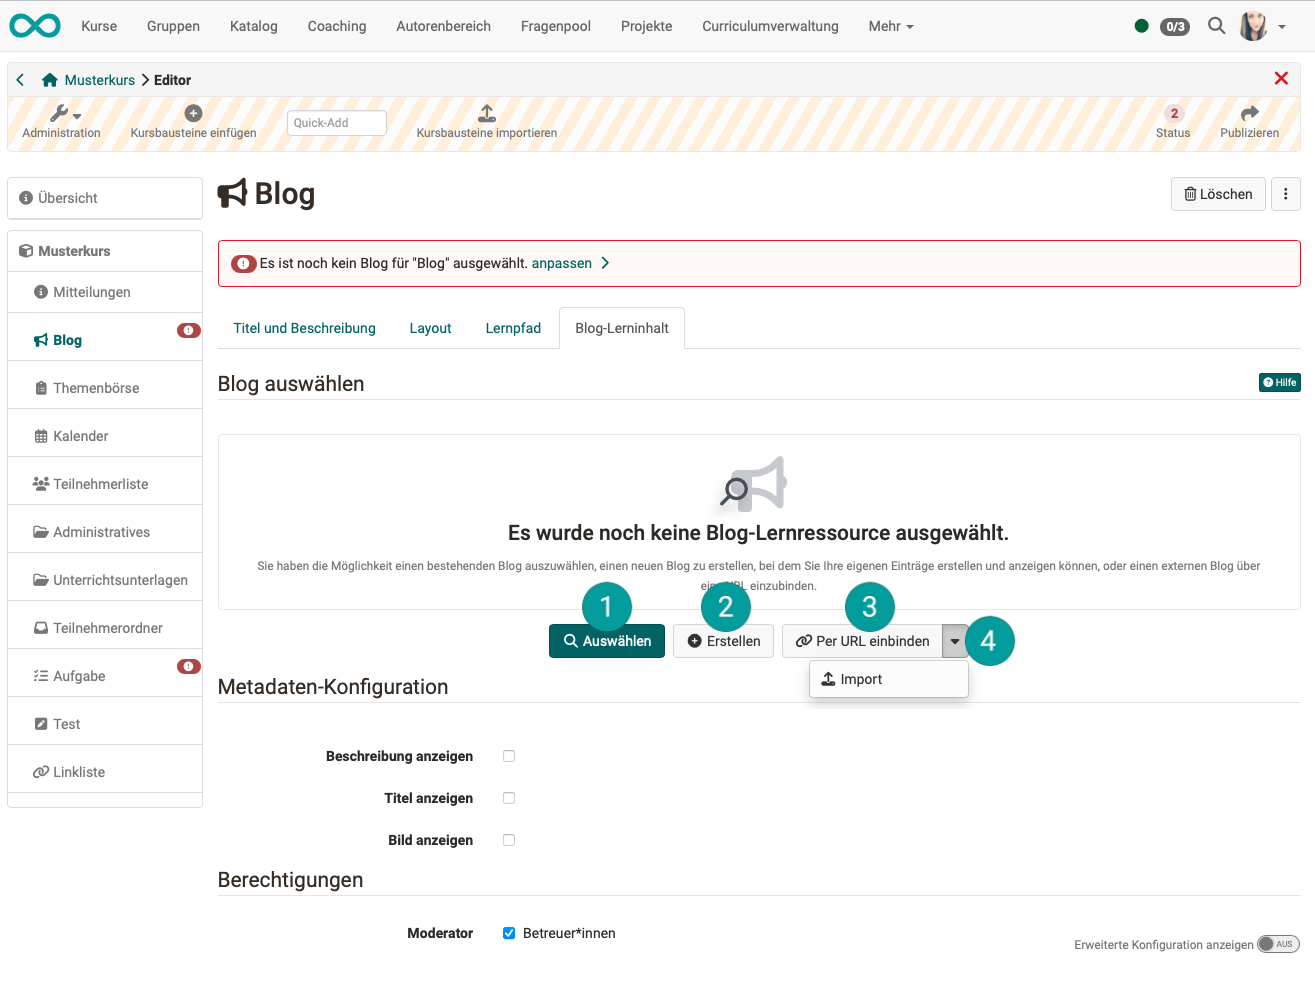The image size is (1315, 991).
Task: Click the OpenOlat infinity logo
Action: point(35,25)
